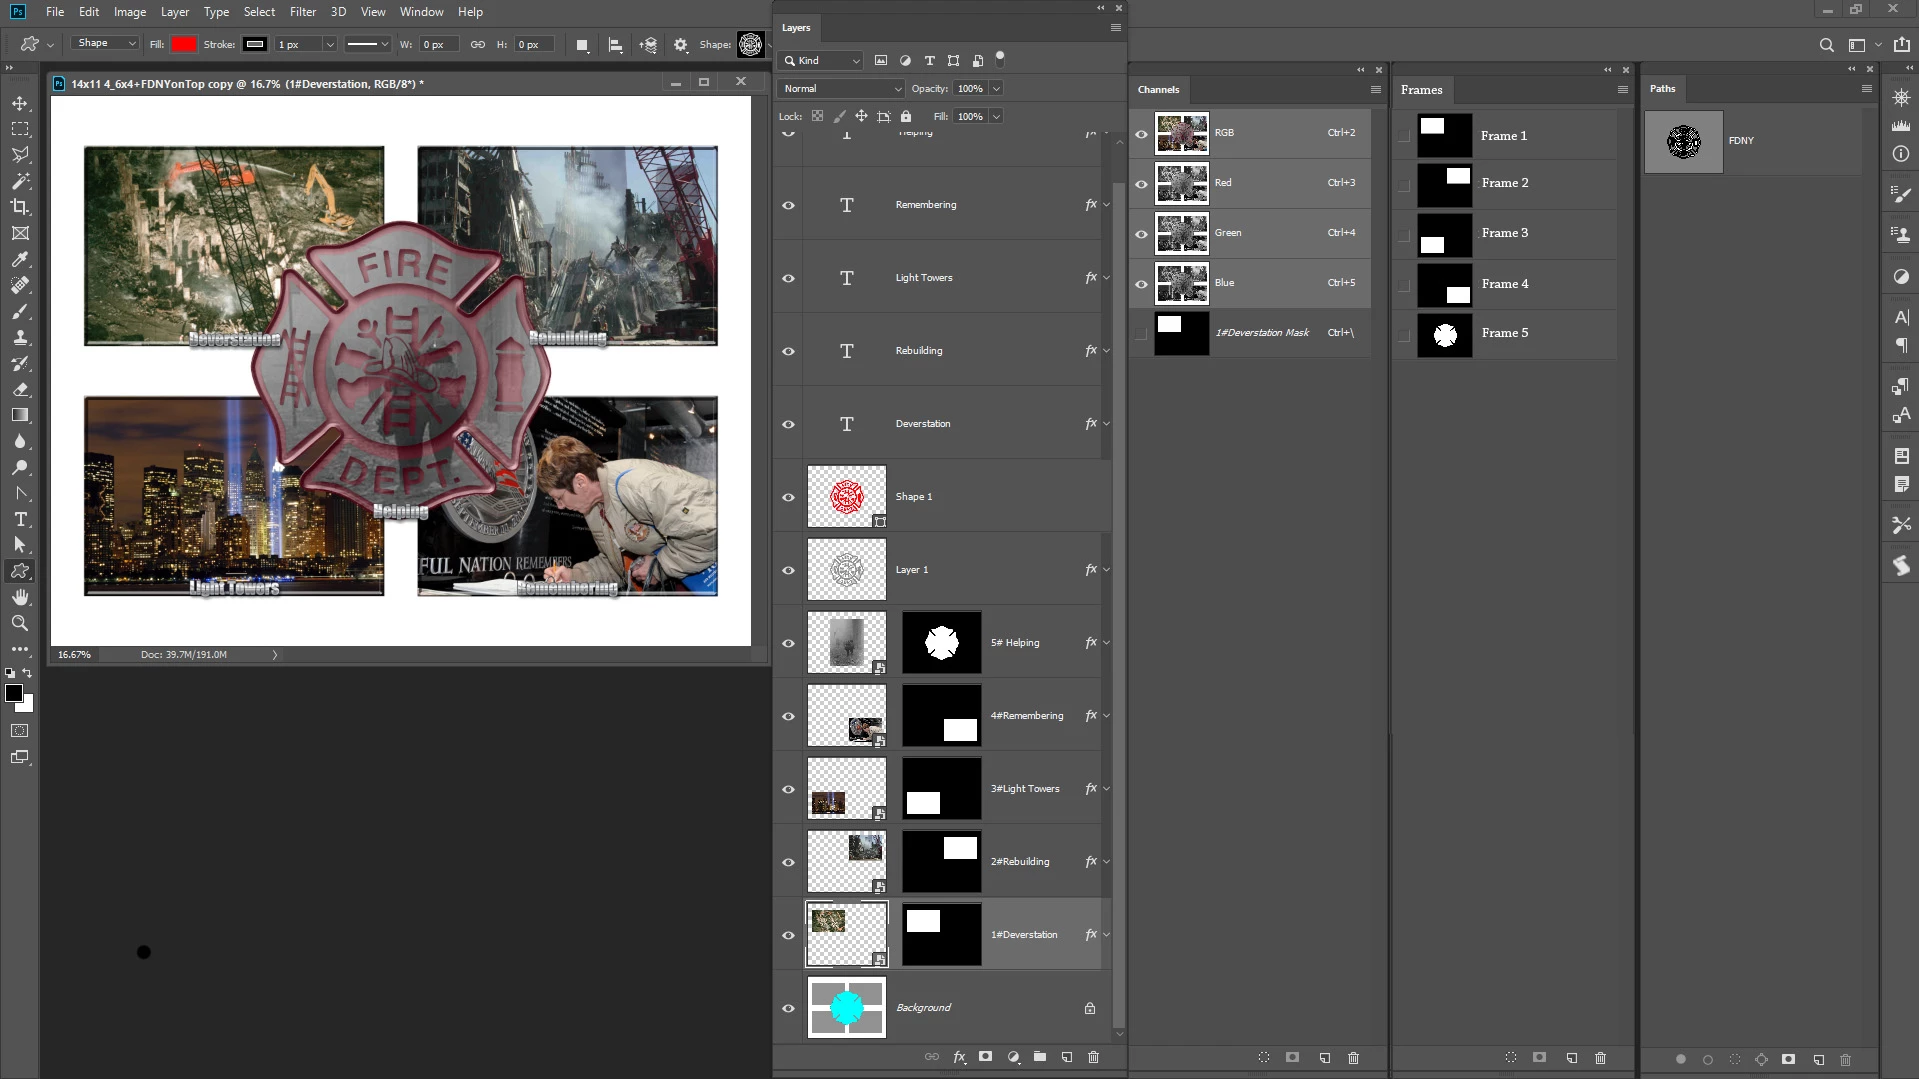Select the Green channel row

tap(1250, 234)
